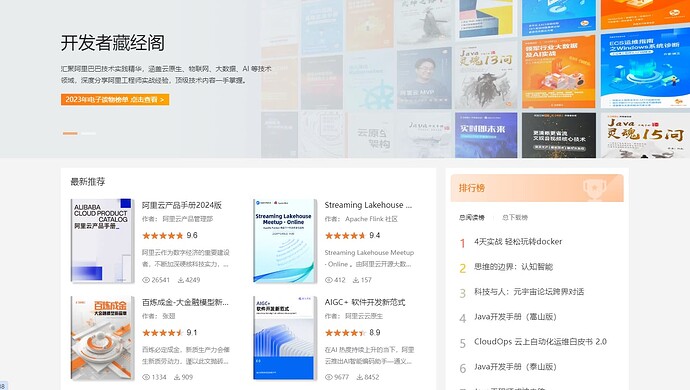This screenshot has width=690, height=390.
Task: Click the 云原生架构 banner cover
Action: click(372, 136)
